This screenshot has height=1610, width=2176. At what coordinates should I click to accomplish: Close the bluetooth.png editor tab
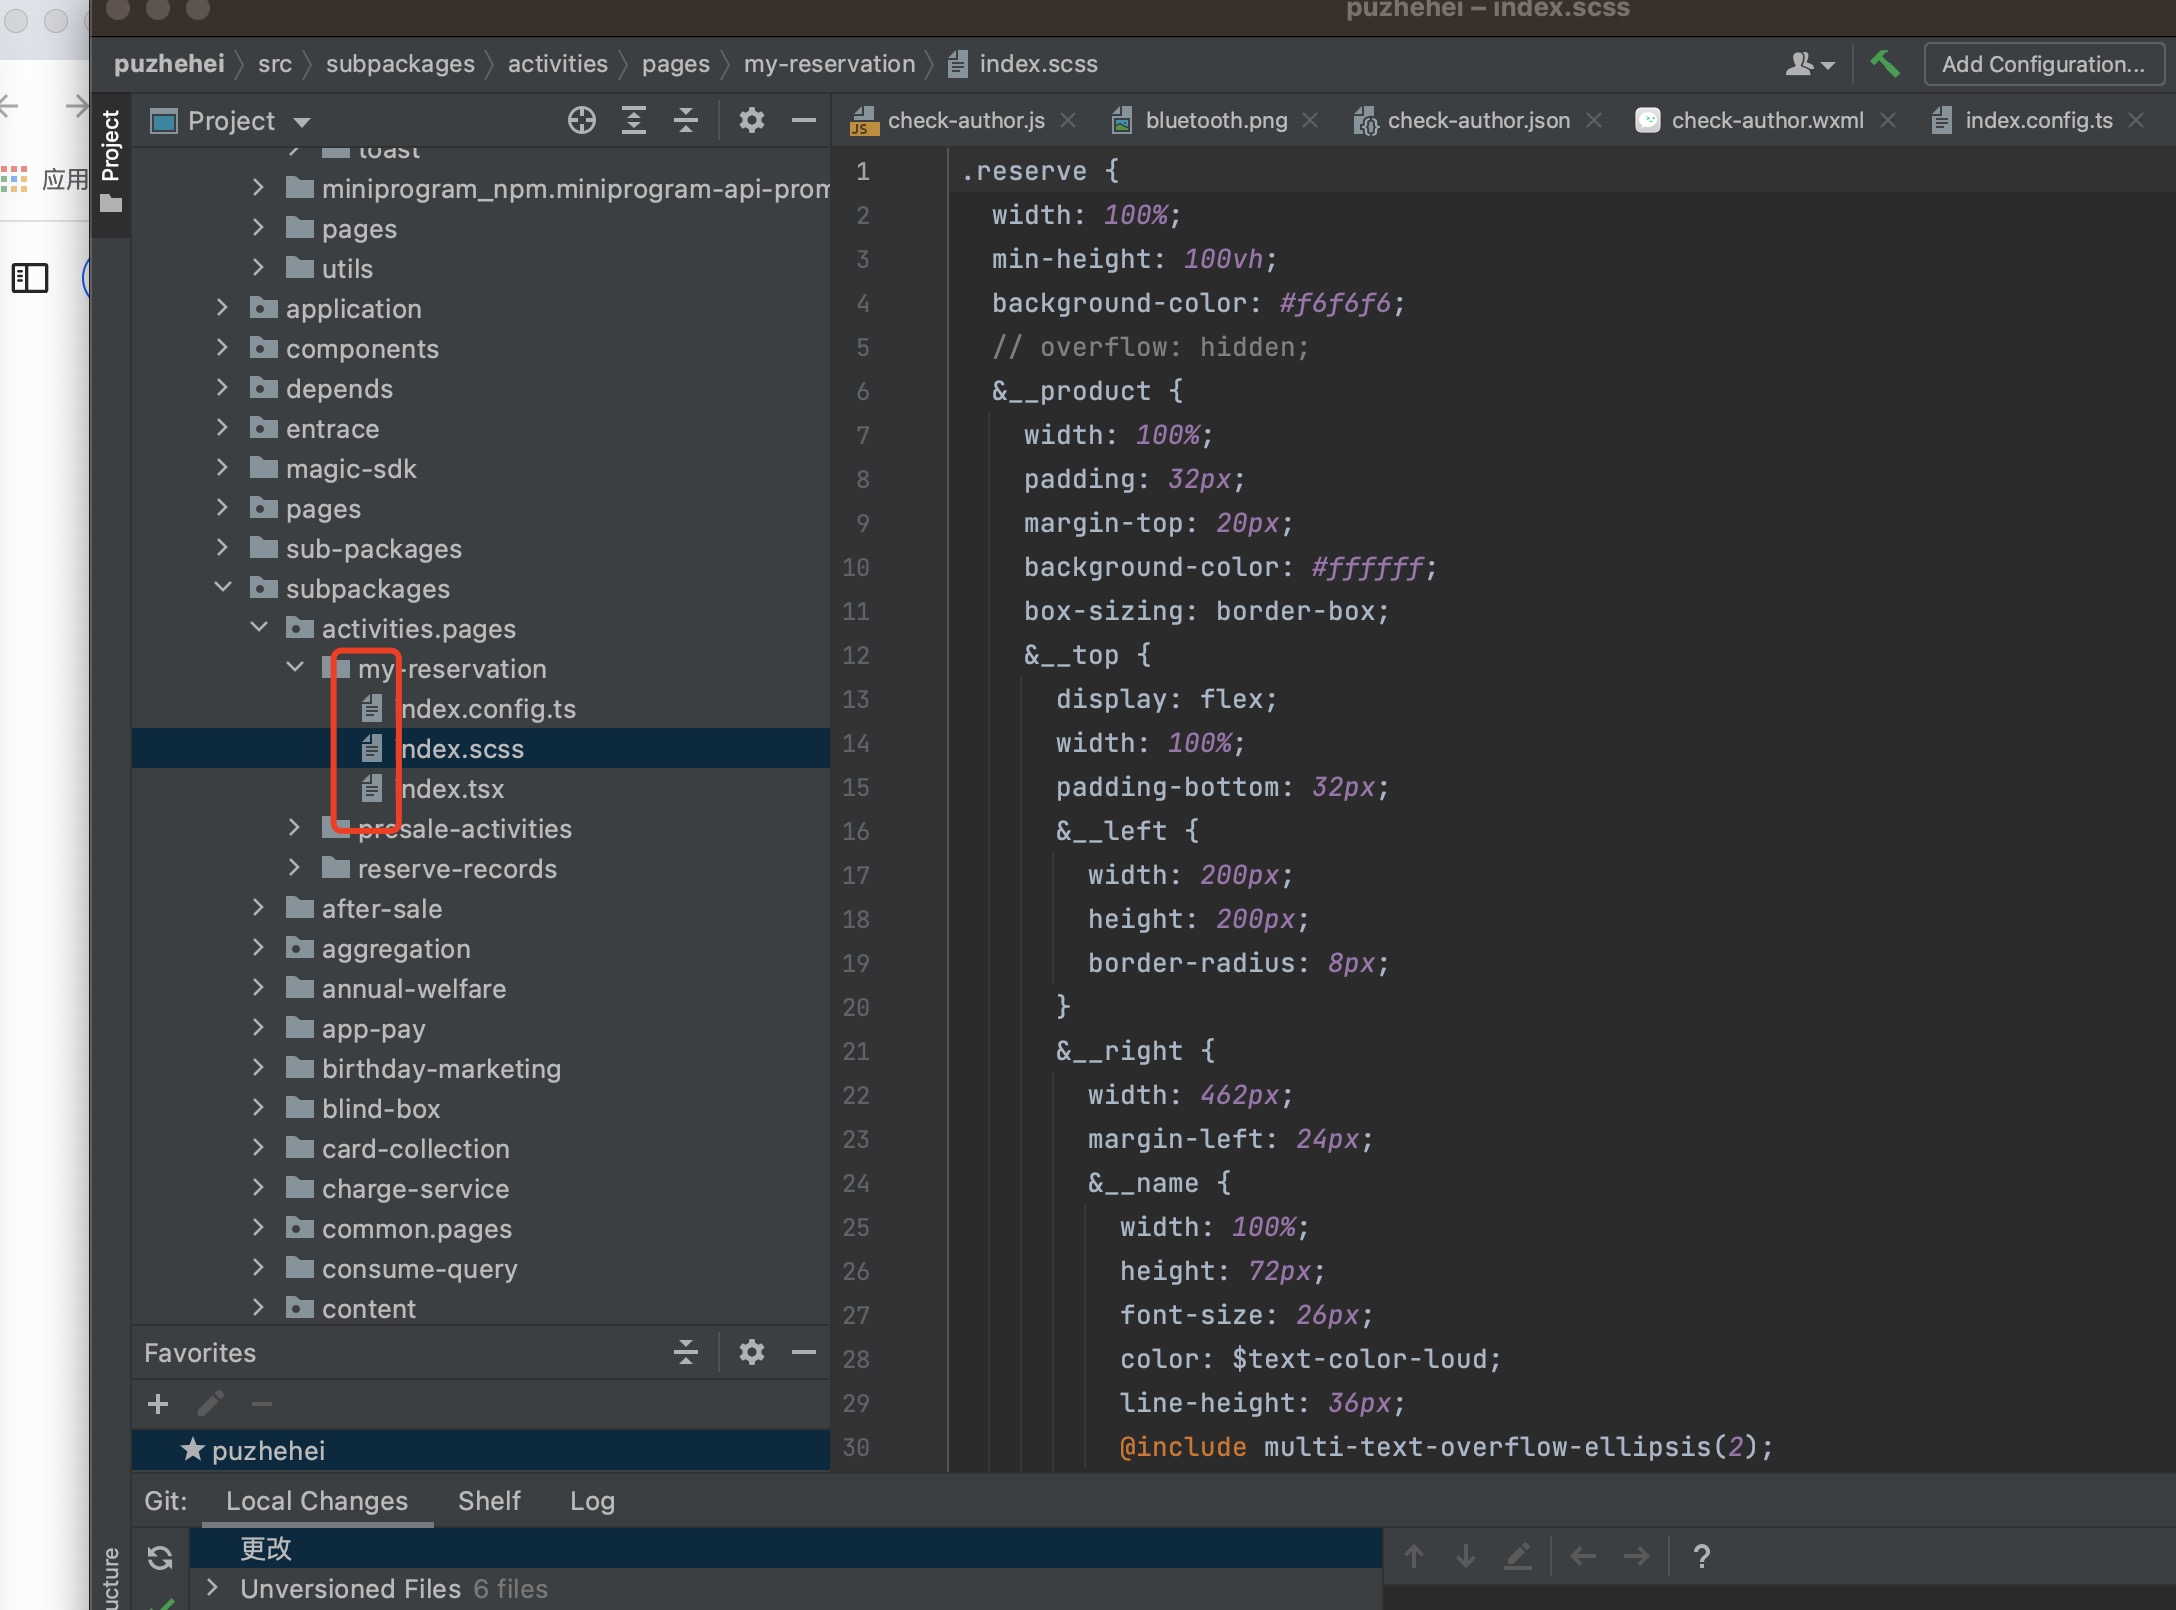(1310, 121)
